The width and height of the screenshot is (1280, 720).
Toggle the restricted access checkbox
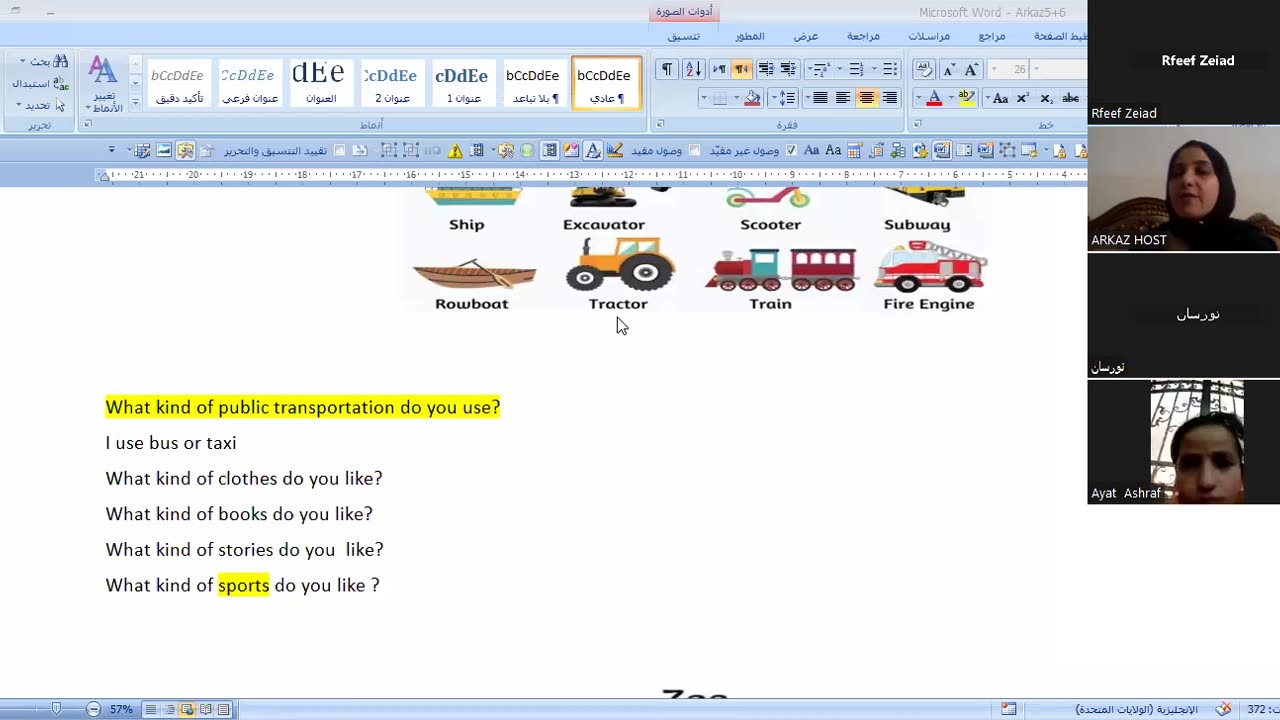pos(694,150)
